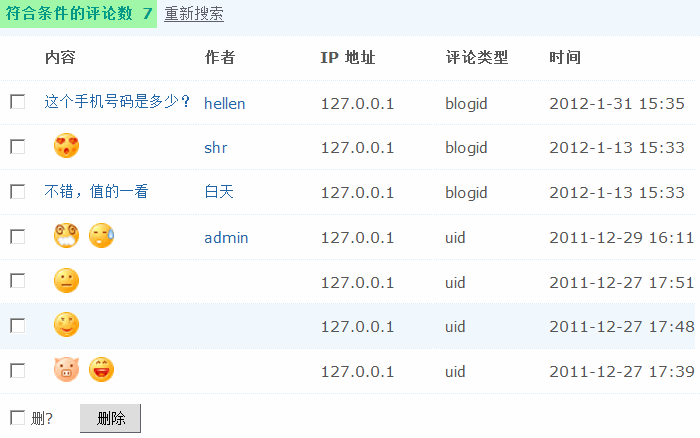Screen dimensions: 700x438
Task: Select checkbox of comment dated 2011-12-27 17:51
Action: (x=17, y=281)
